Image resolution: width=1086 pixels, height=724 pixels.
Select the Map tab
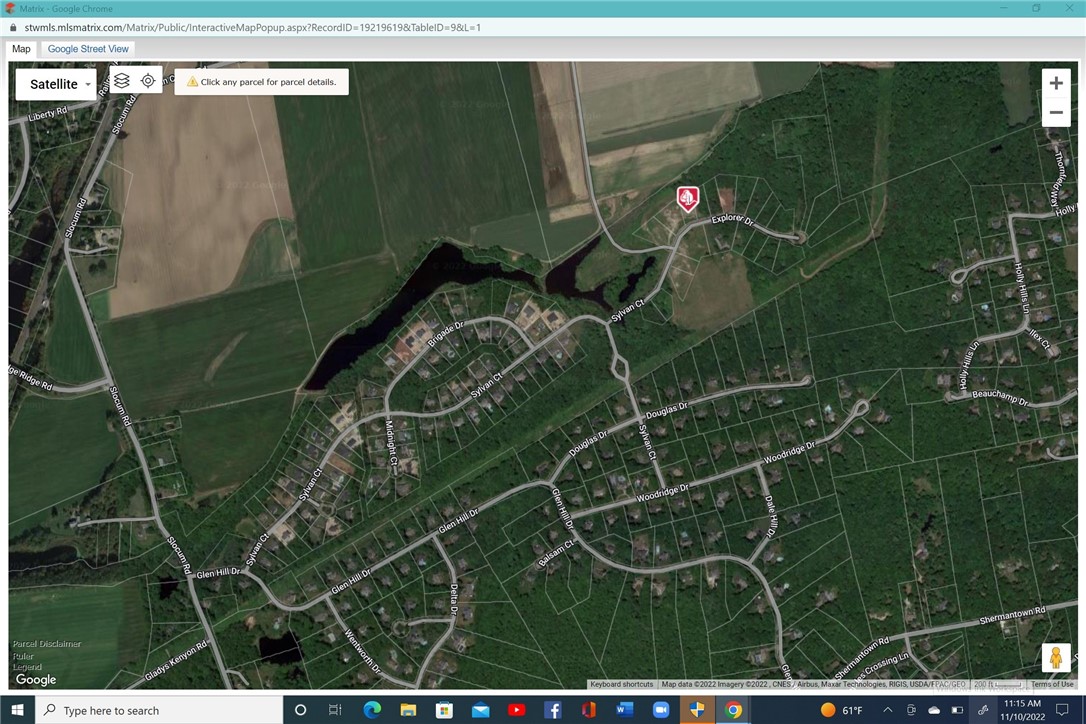[x=21, y=49]
